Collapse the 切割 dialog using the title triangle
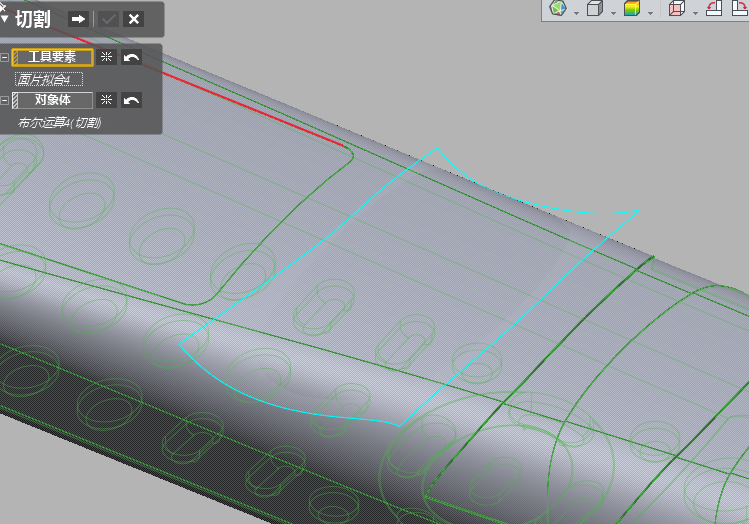 pyautogui.click(x=5, y=19)
